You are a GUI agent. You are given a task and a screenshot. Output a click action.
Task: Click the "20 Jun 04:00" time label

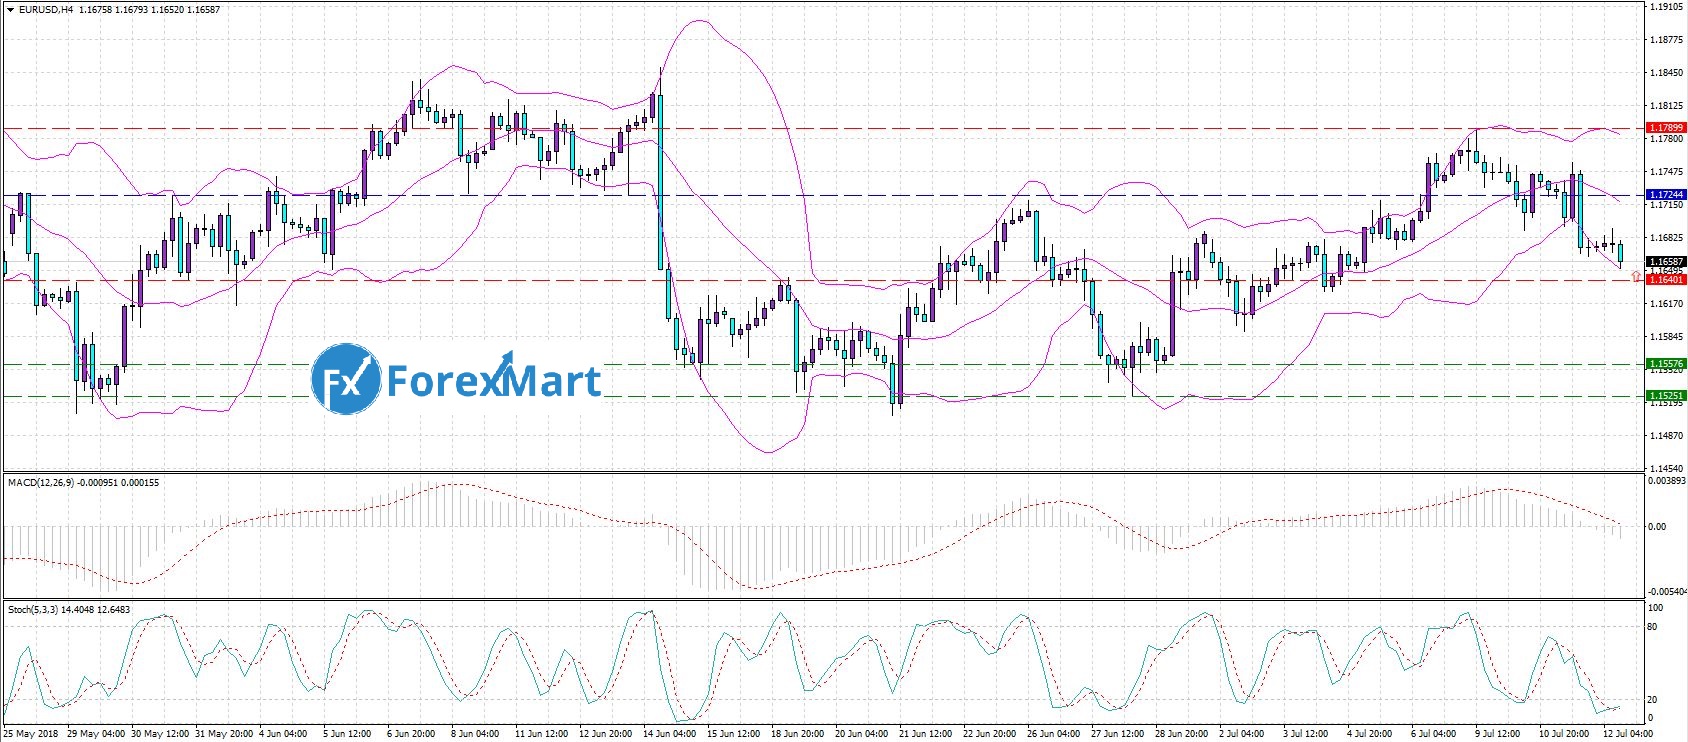[x=861, y=734]
